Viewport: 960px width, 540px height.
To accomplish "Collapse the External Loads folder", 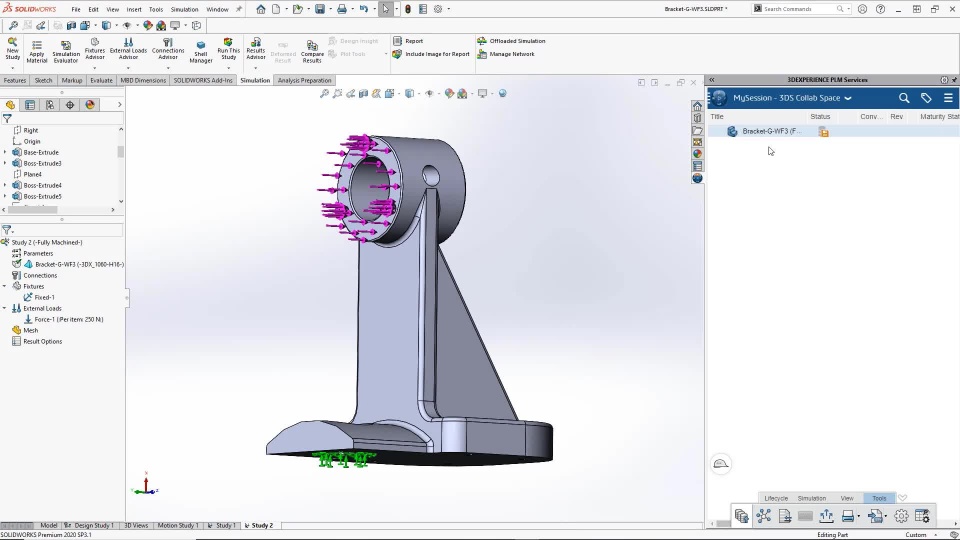I will pyautogui.click(x=5, y=308).
